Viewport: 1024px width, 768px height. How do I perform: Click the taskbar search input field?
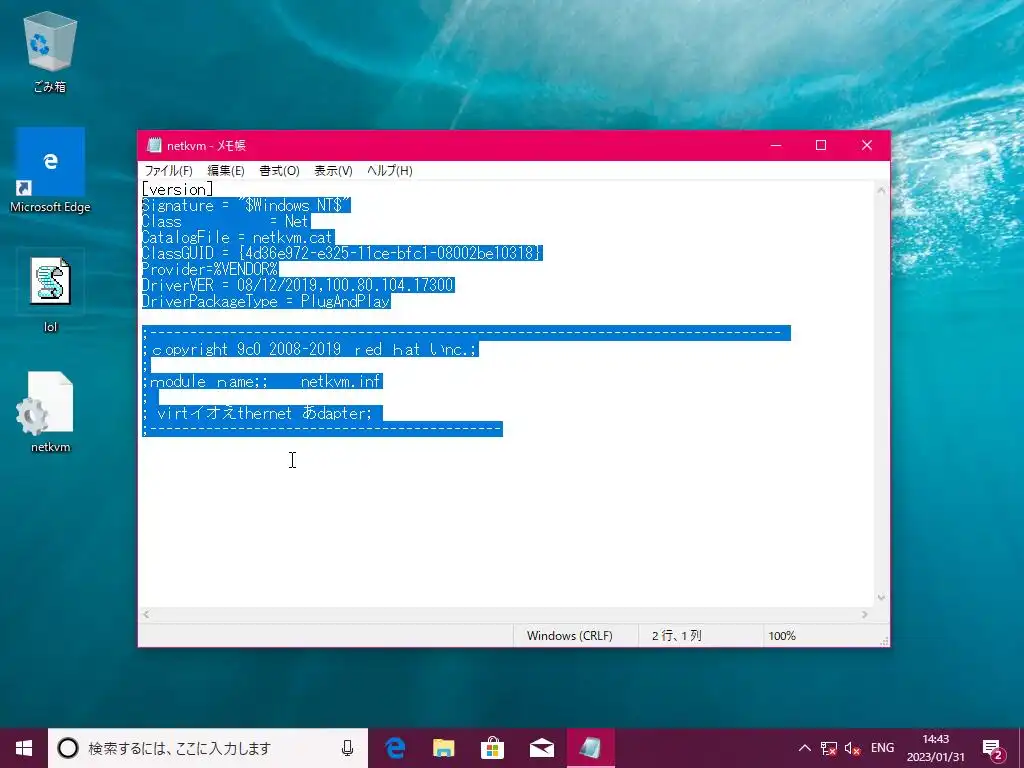click(x=208, y=748)
